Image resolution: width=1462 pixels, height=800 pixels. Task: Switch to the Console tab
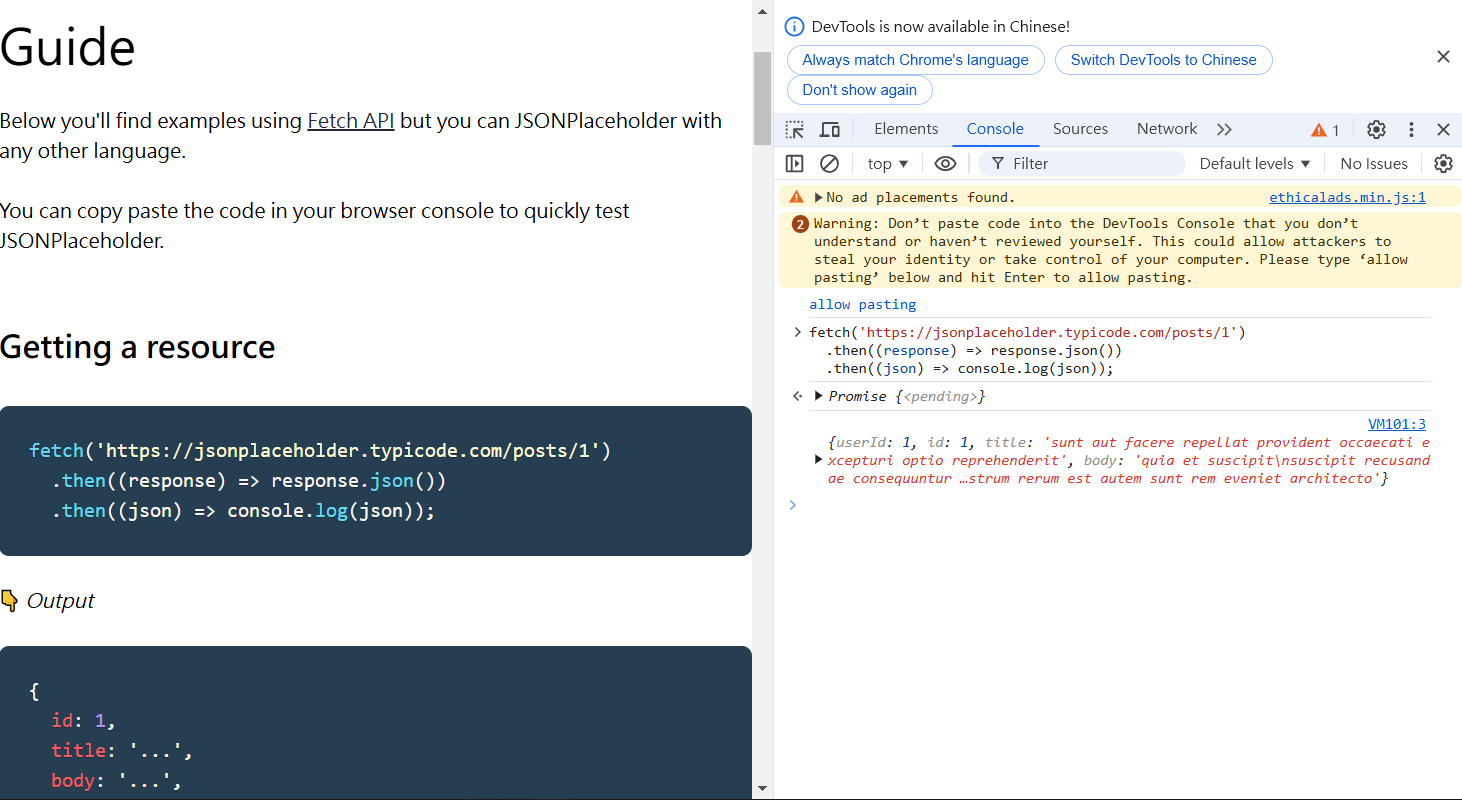point(995,129)
